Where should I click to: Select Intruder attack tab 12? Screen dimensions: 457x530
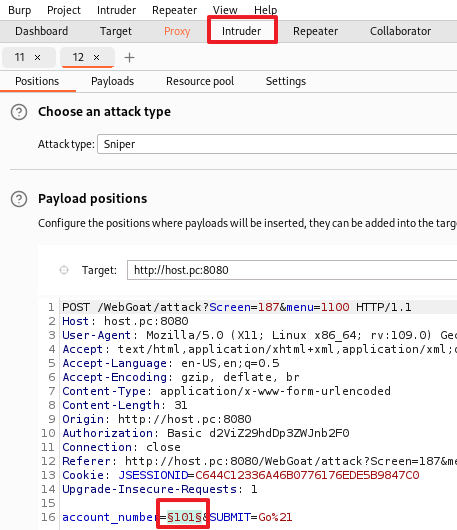[x=78, y=57]
